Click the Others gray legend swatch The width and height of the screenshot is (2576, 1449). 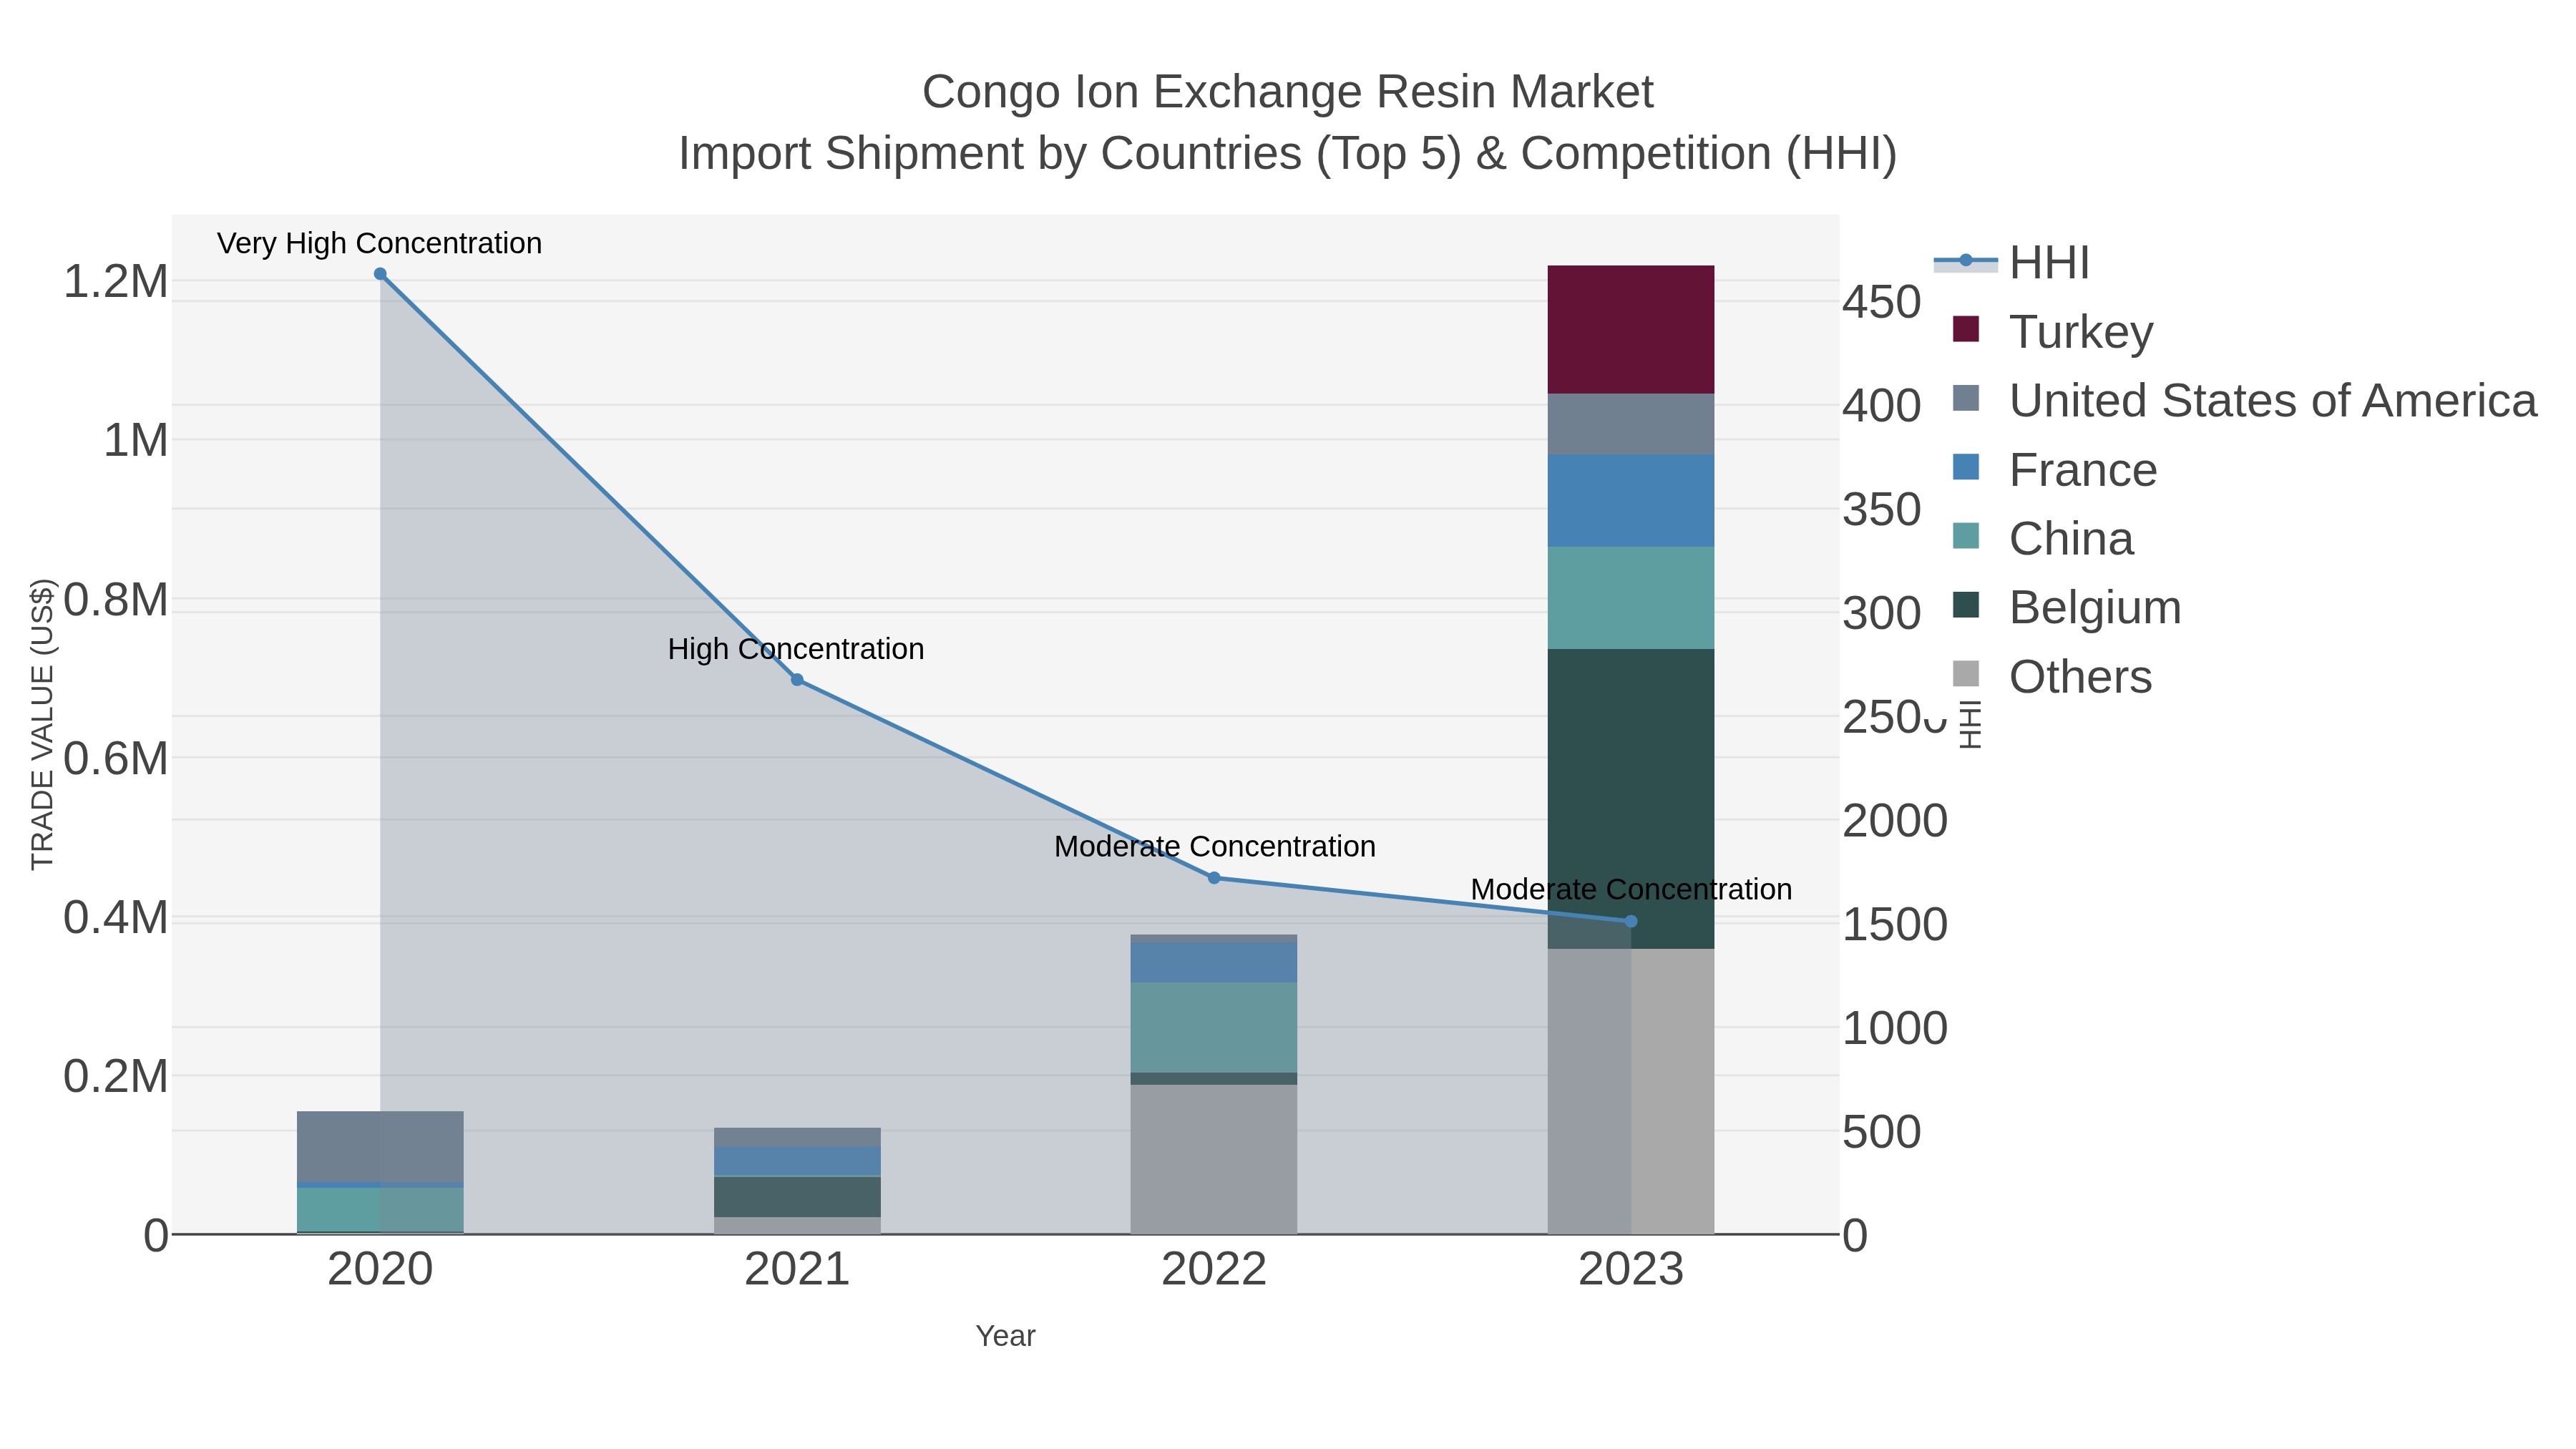pos(1966,674)
